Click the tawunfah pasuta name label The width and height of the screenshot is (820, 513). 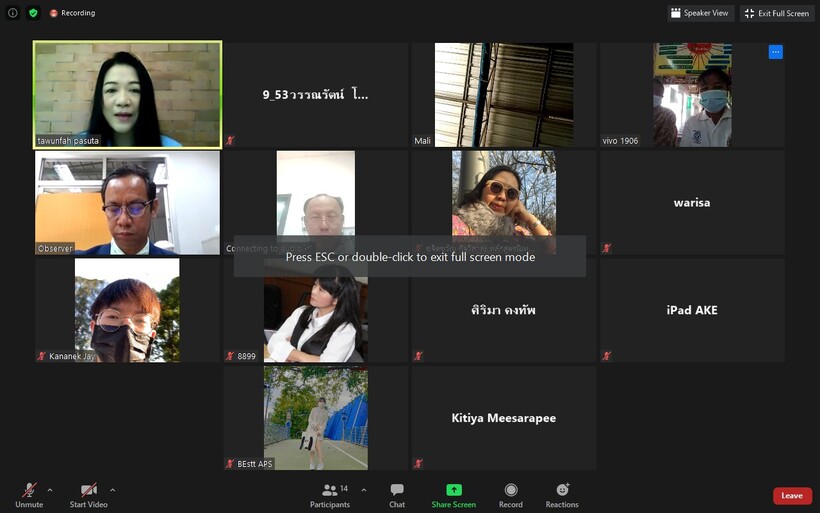point(68,141)
